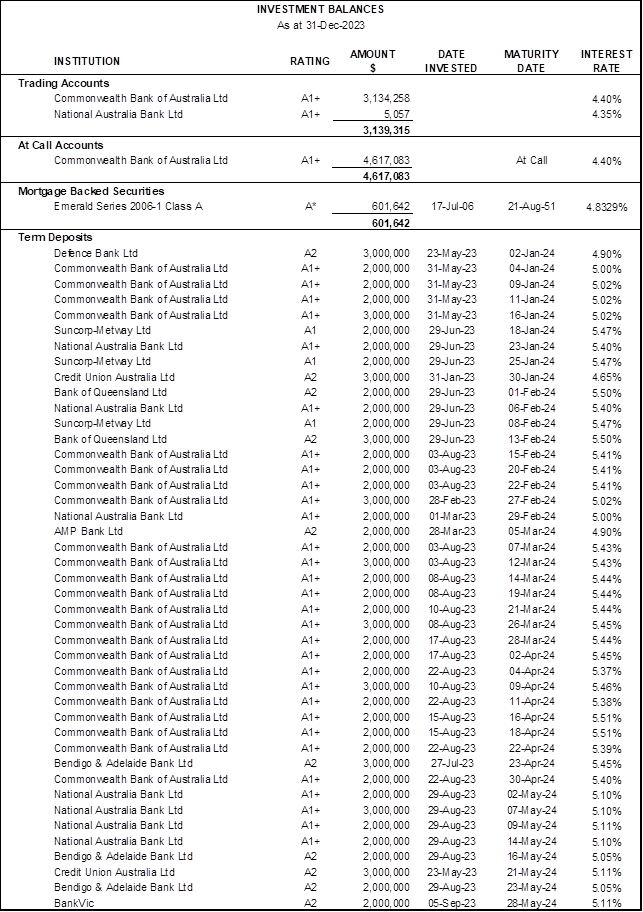Select the As at 31-Dec-2023 line
The image size is (643, 912).
point(320,25)
